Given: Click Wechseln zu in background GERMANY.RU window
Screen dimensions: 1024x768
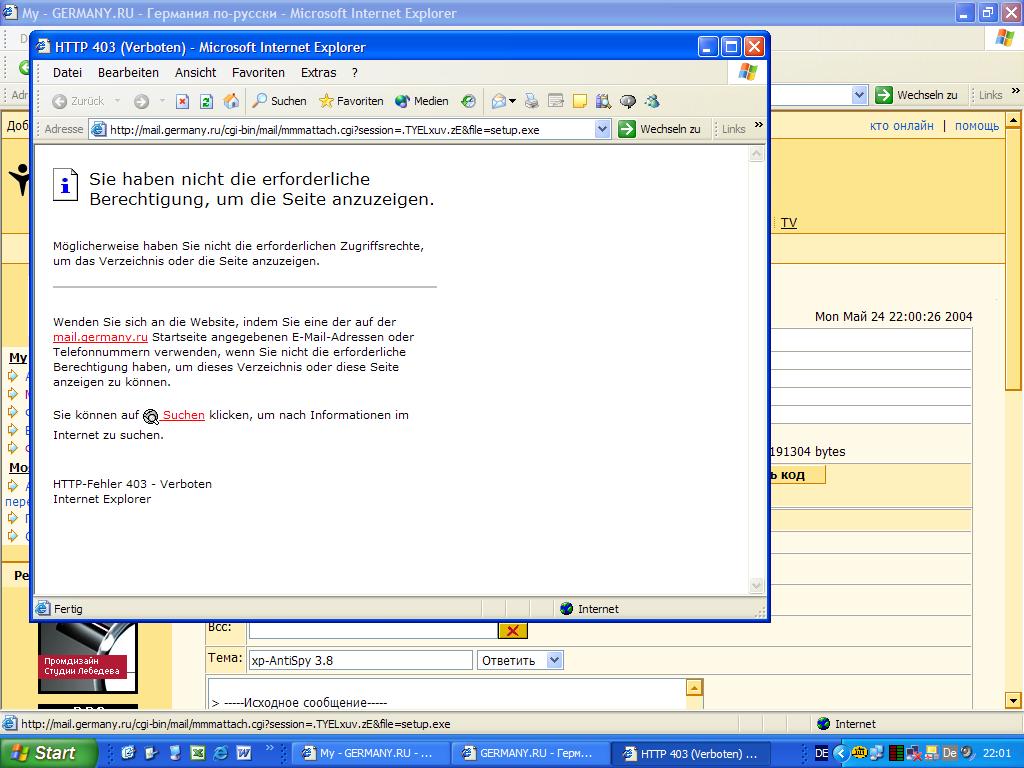Looking at the screenshot, I should coord(917,95).
